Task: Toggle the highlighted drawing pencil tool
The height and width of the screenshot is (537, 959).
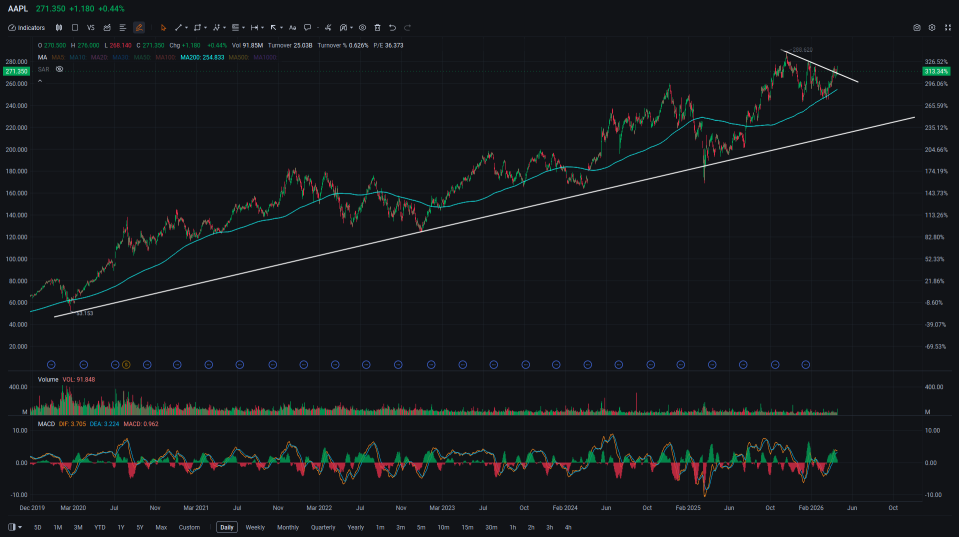Action: coord(139,28)
